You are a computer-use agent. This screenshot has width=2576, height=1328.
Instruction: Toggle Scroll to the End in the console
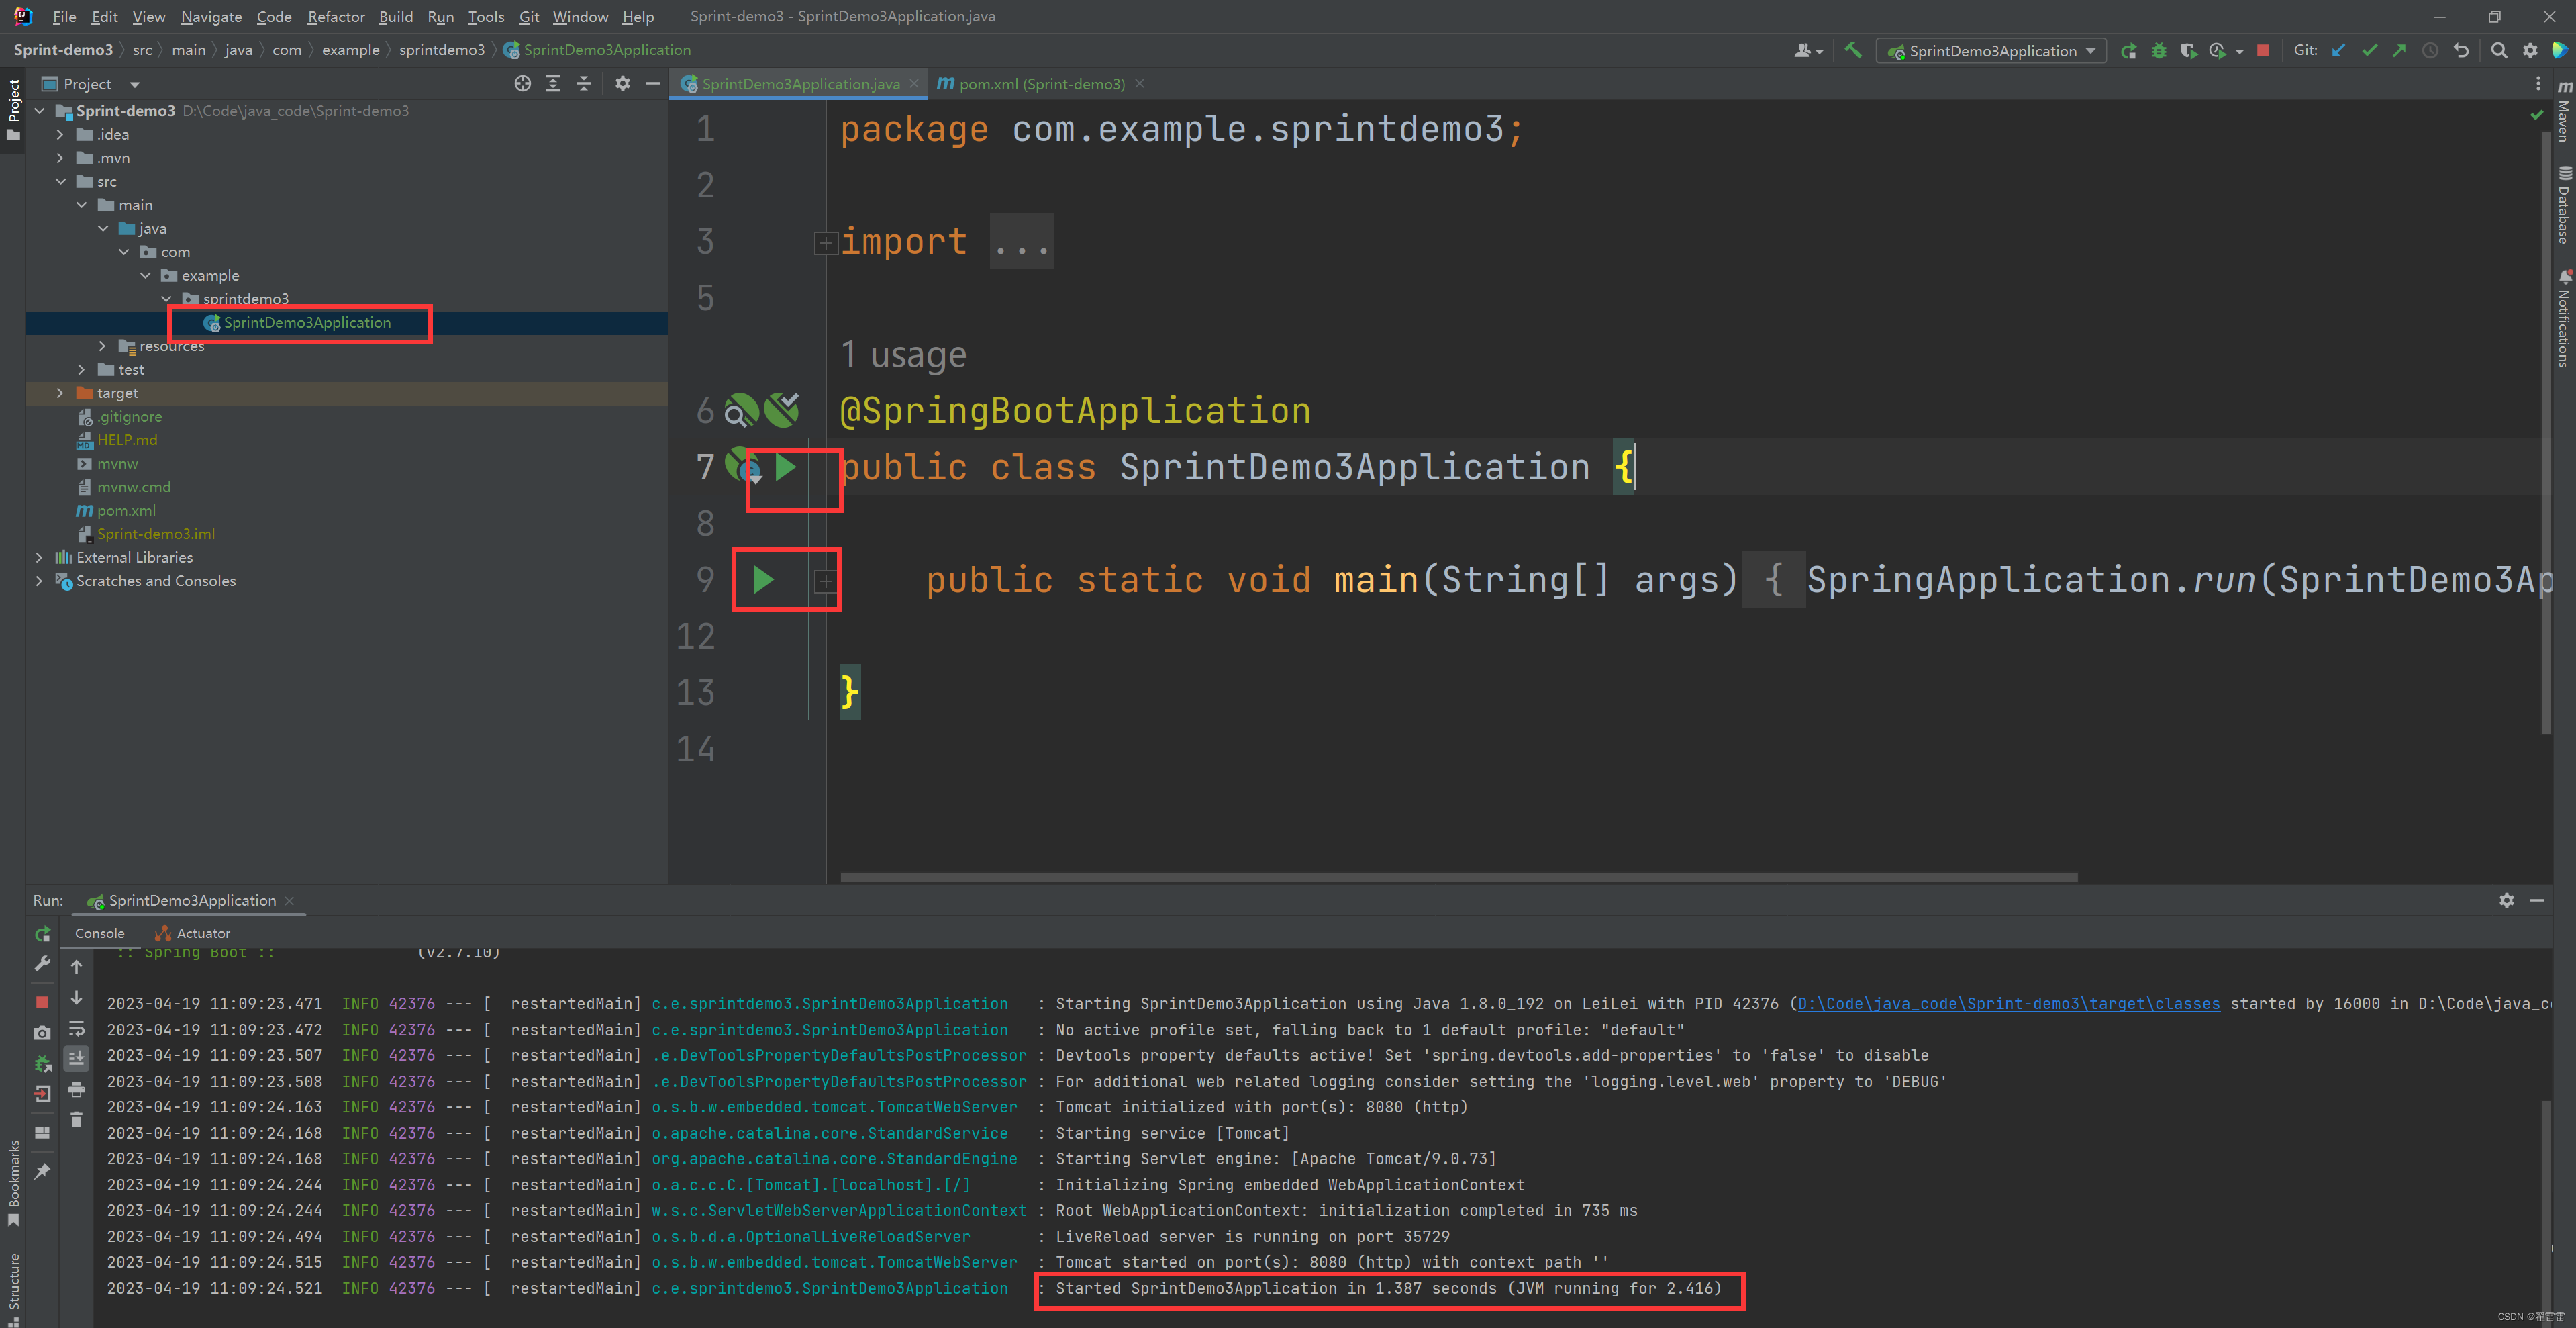(x=76, y=1058)
